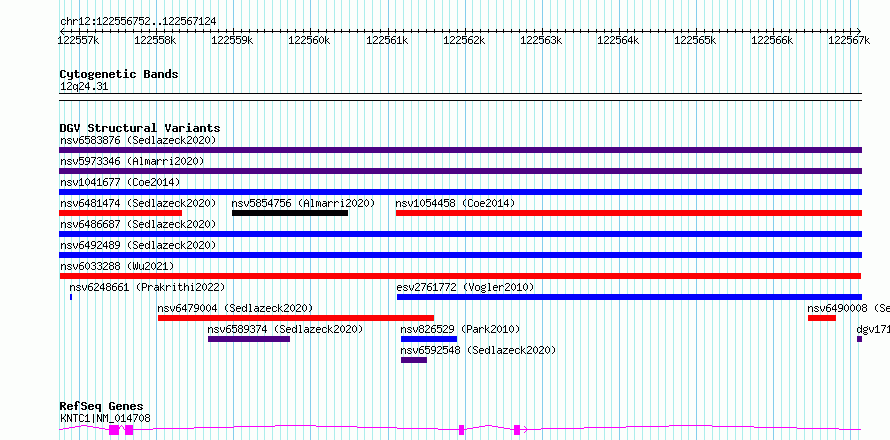Select the nsv6481474 (Sedlazeck2020) label
Screen dimensions: 890x440
click(138, 203)
